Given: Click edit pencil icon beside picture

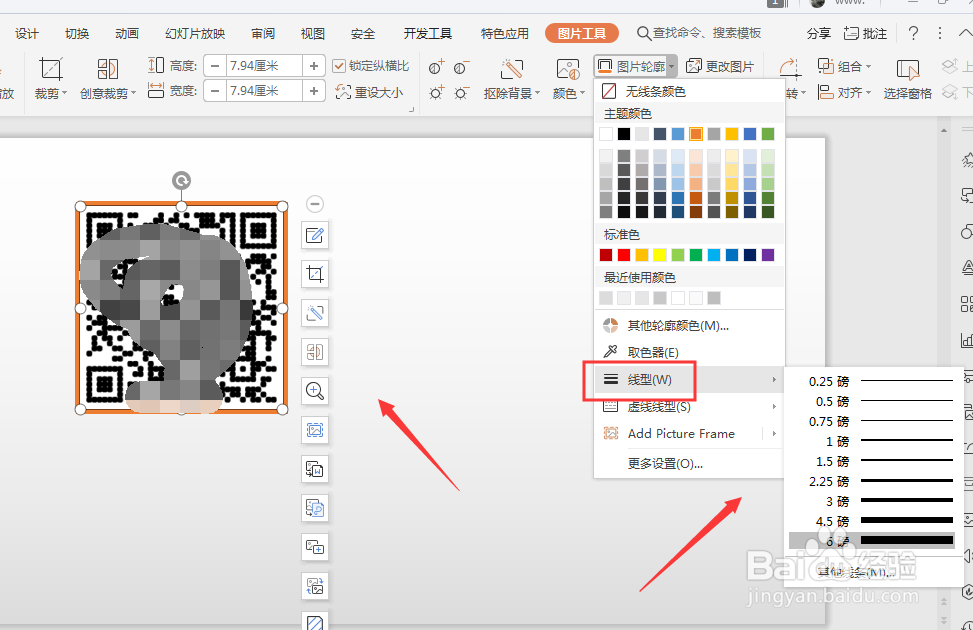Looking at the screenshot, I should (x=315, y=235).
